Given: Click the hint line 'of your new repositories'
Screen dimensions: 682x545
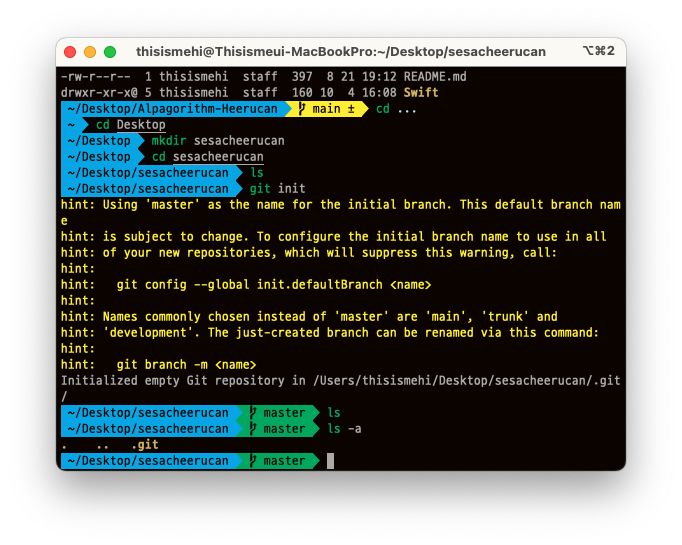Looking at the screenshot, I should coord(309,253).
